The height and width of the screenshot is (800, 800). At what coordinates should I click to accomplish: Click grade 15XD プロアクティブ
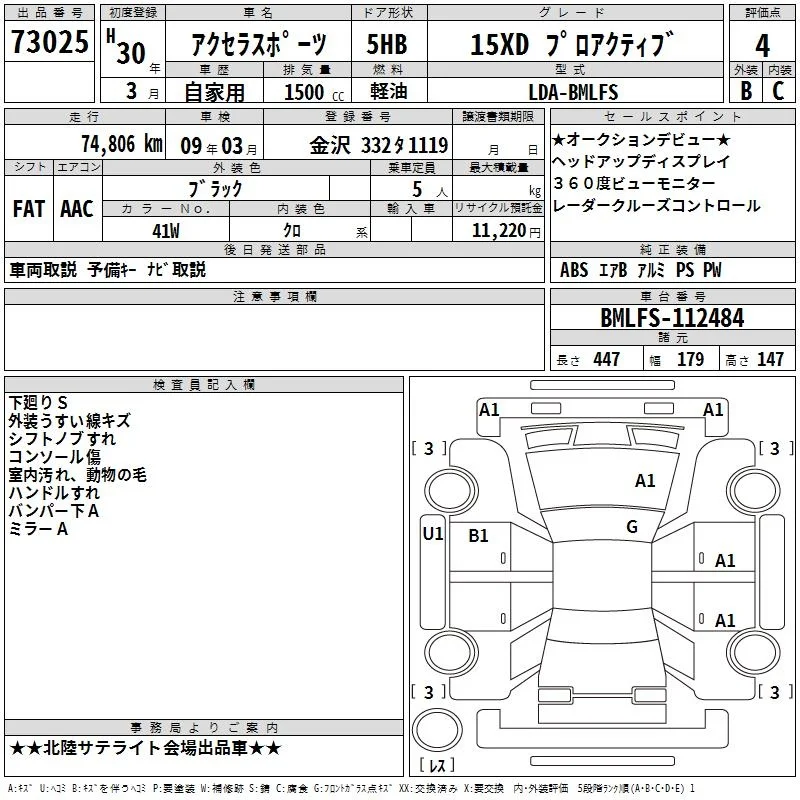(x=572, y=44)
